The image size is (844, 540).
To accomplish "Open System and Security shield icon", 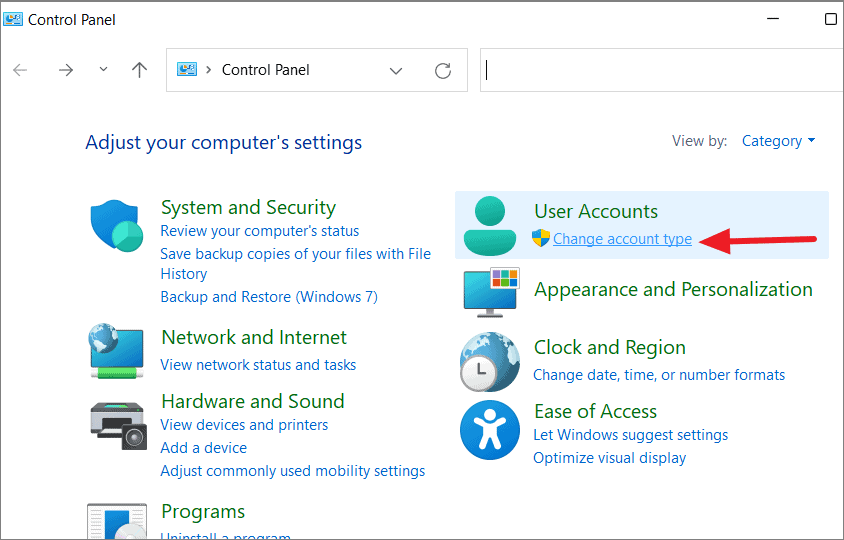I will pyautogui.click(x=117, y=226).
